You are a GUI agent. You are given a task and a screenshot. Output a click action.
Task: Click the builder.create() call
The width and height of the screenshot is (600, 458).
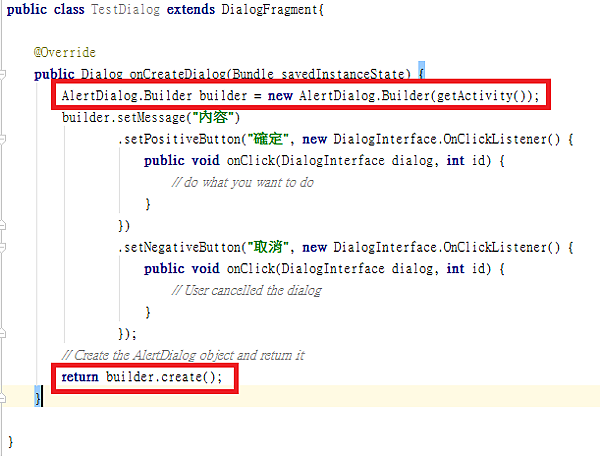161,377
